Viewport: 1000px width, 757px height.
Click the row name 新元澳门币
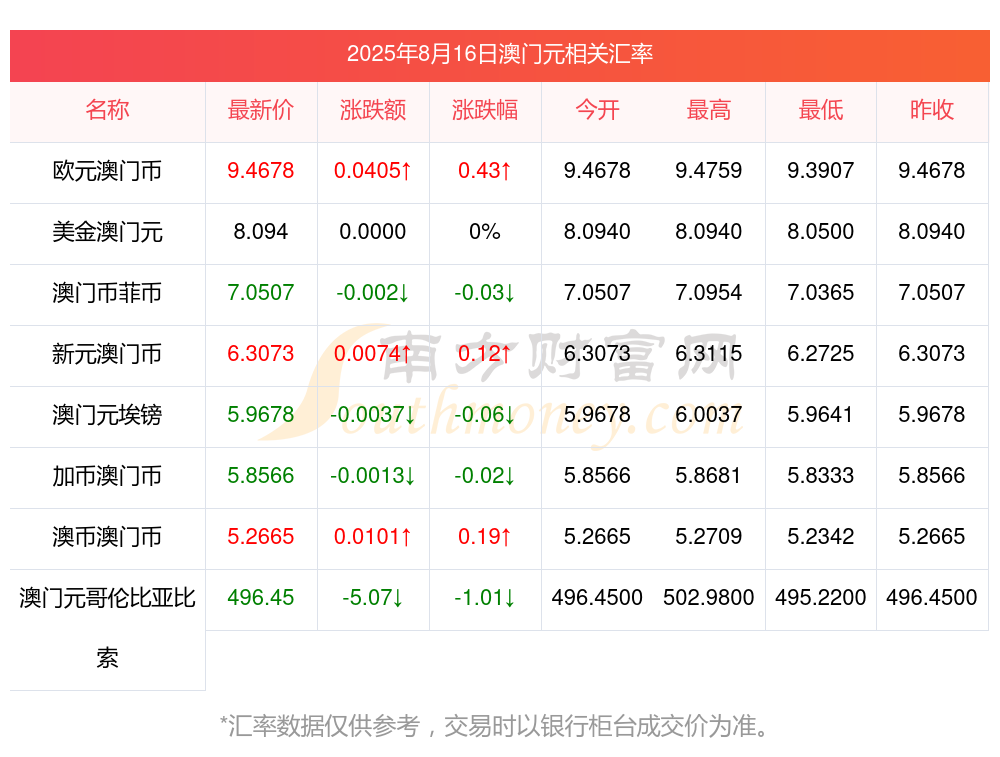pyautogui.click(x=107, y=353)
